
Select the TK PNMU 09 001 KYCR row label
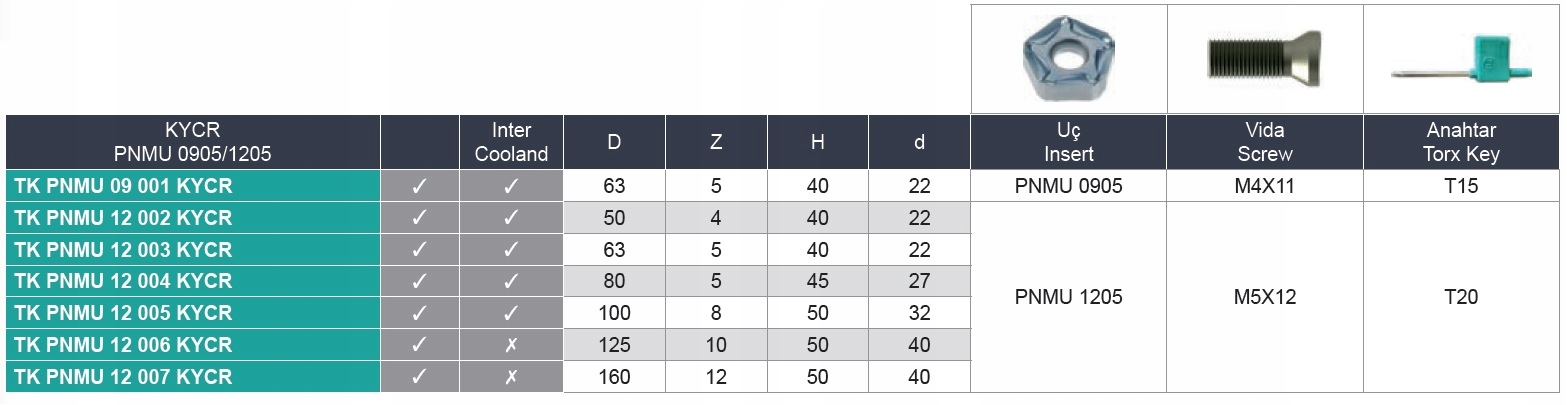pyautogui.click(x=123, y=186)
